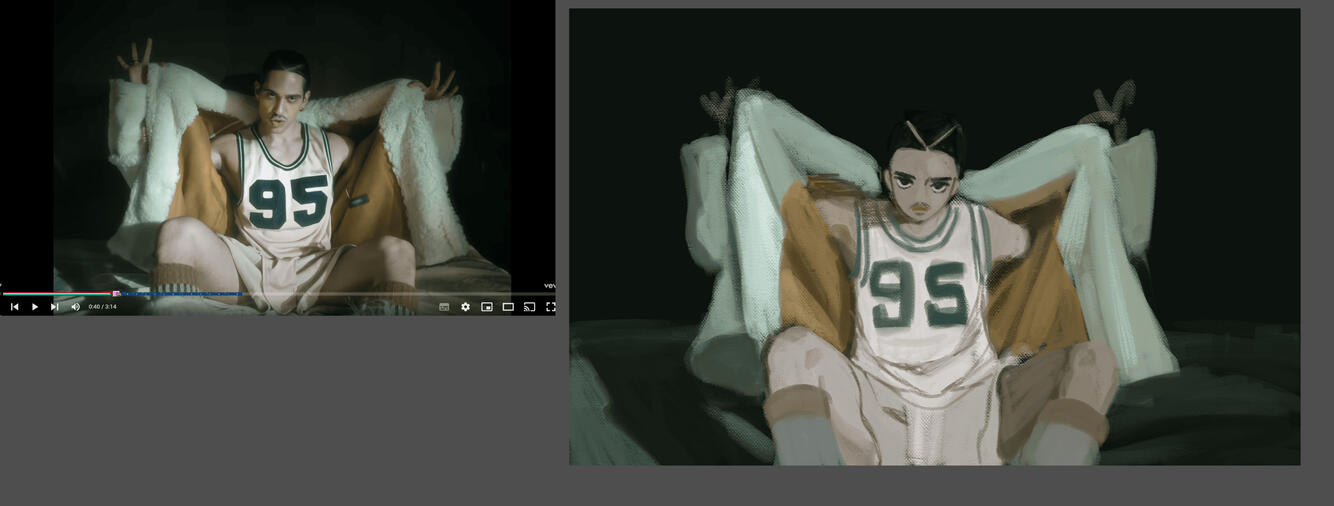Click the pink scrubber handle on progress bar

(116, 294)
